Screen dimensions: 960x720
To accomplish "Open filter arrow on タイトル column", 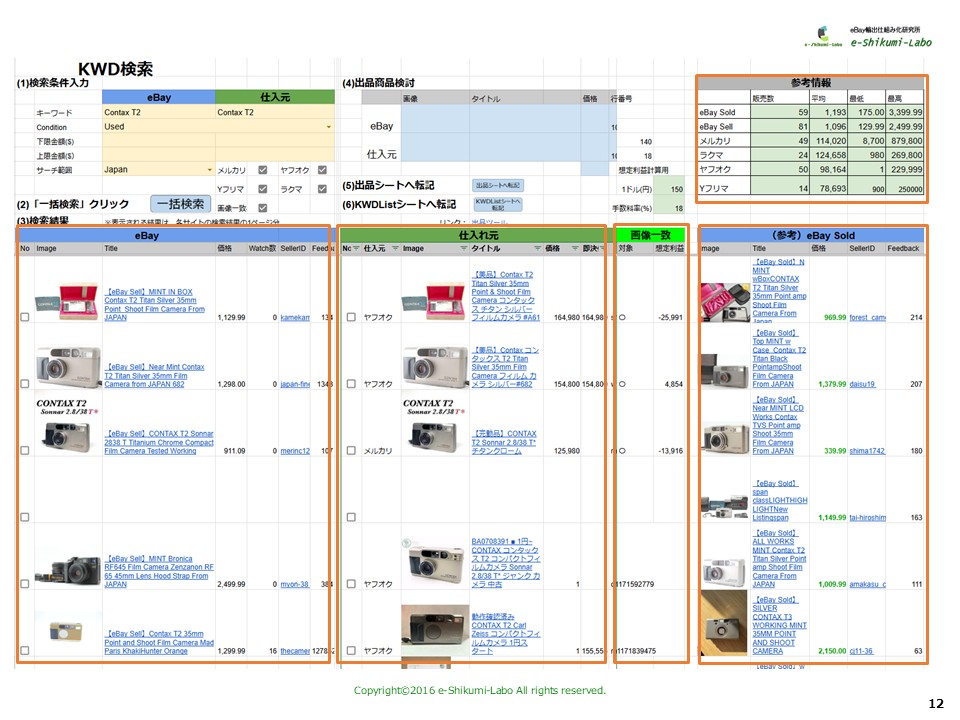I will (538, 249).
